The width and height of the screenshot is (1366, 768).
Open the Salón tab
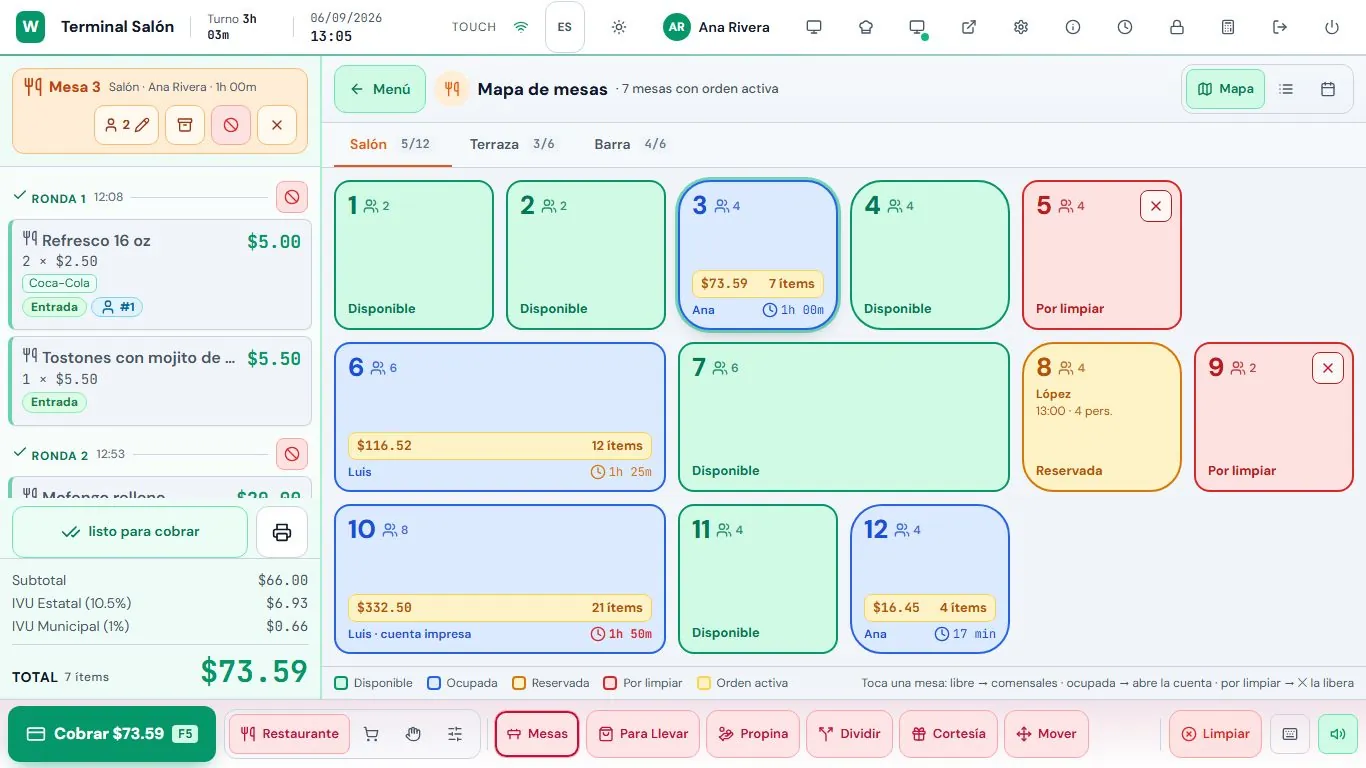(390, 144)
